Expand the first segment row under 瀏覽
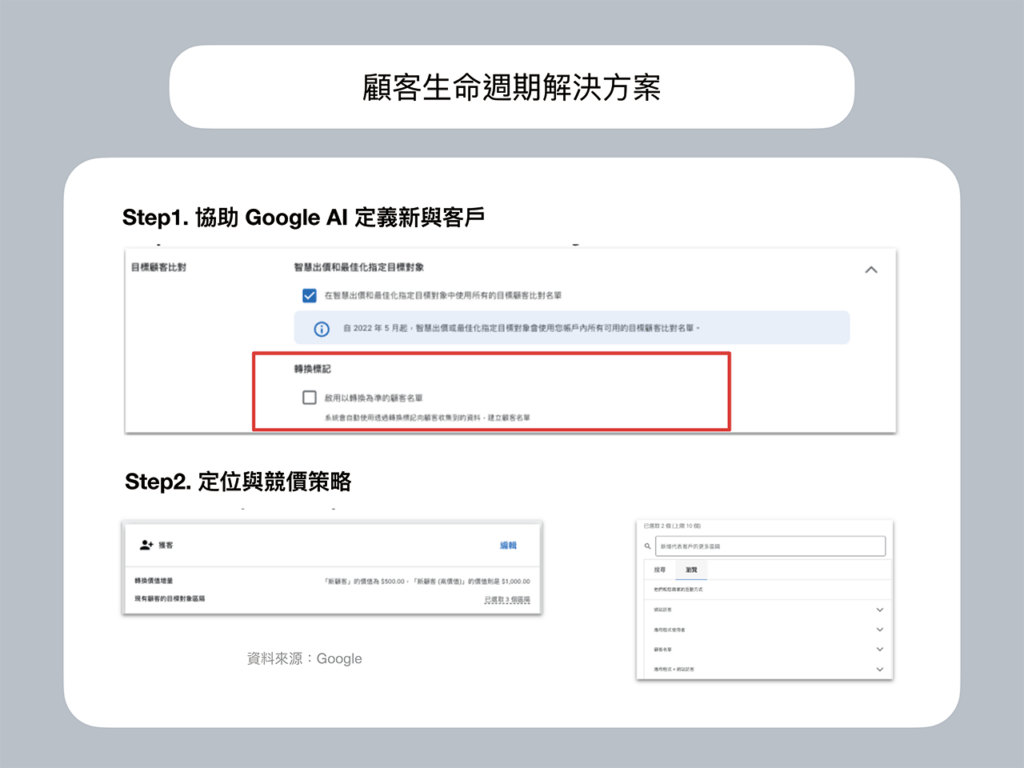 880,609
